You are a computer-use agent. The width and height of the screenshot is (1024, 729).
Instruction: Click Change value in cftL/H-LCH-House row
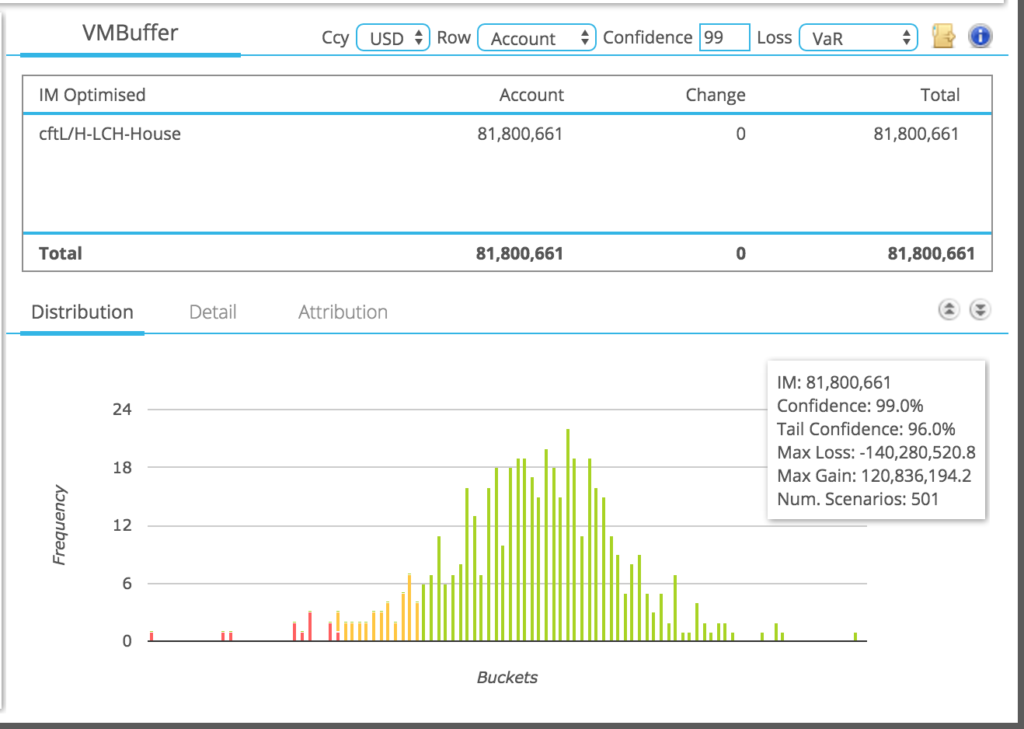tap(741, 134)
